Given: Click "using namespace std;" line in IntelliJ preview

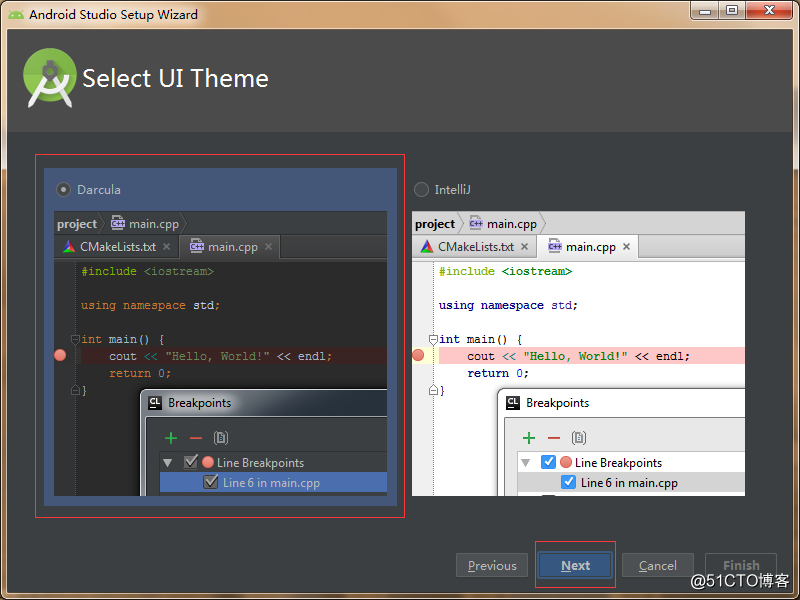Looking at the screenshot, I should (508, 305).
